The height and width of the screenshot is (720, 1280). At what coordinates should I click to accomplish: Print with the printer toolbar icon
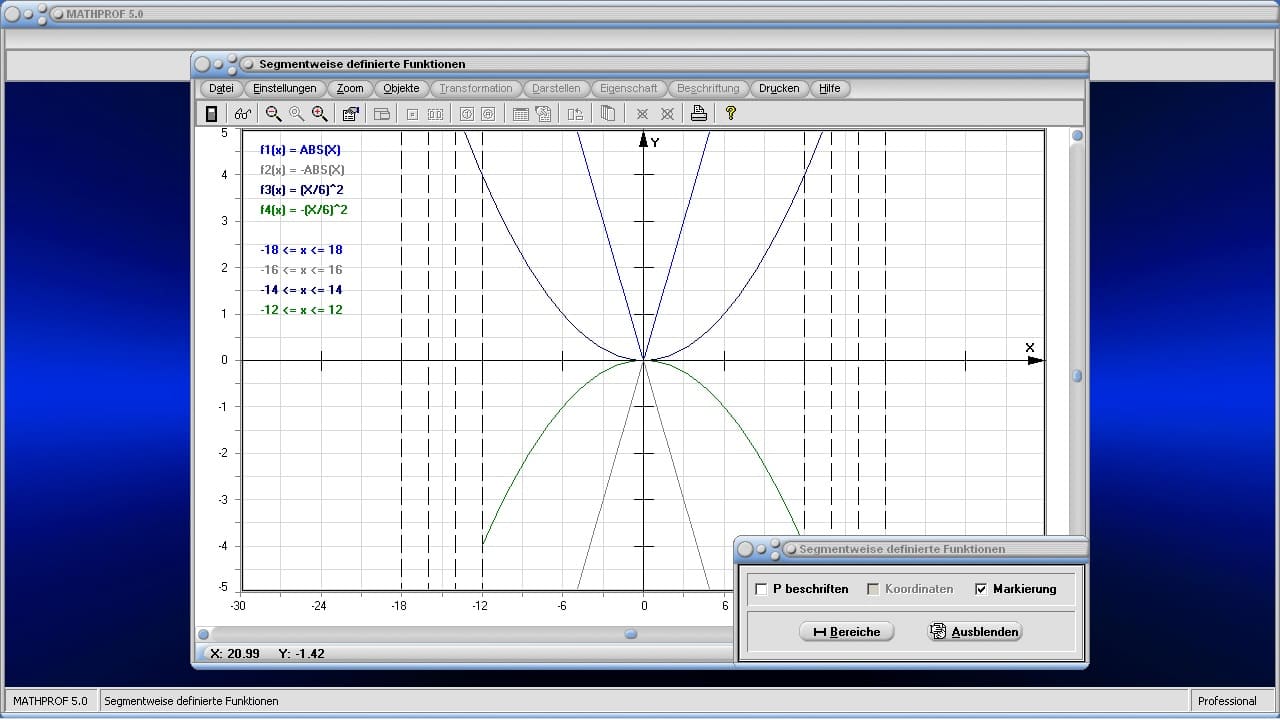pos(699,114)
